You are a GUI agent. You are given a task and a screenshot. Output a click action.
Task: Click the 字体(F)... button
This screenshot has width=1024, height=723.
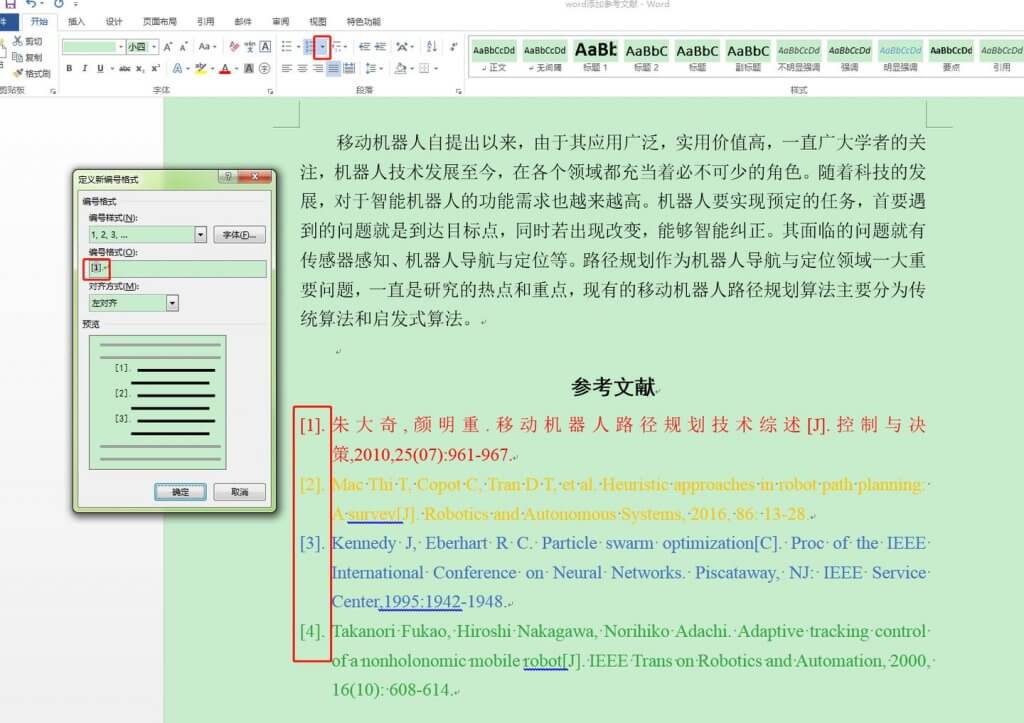click(239, 235)
